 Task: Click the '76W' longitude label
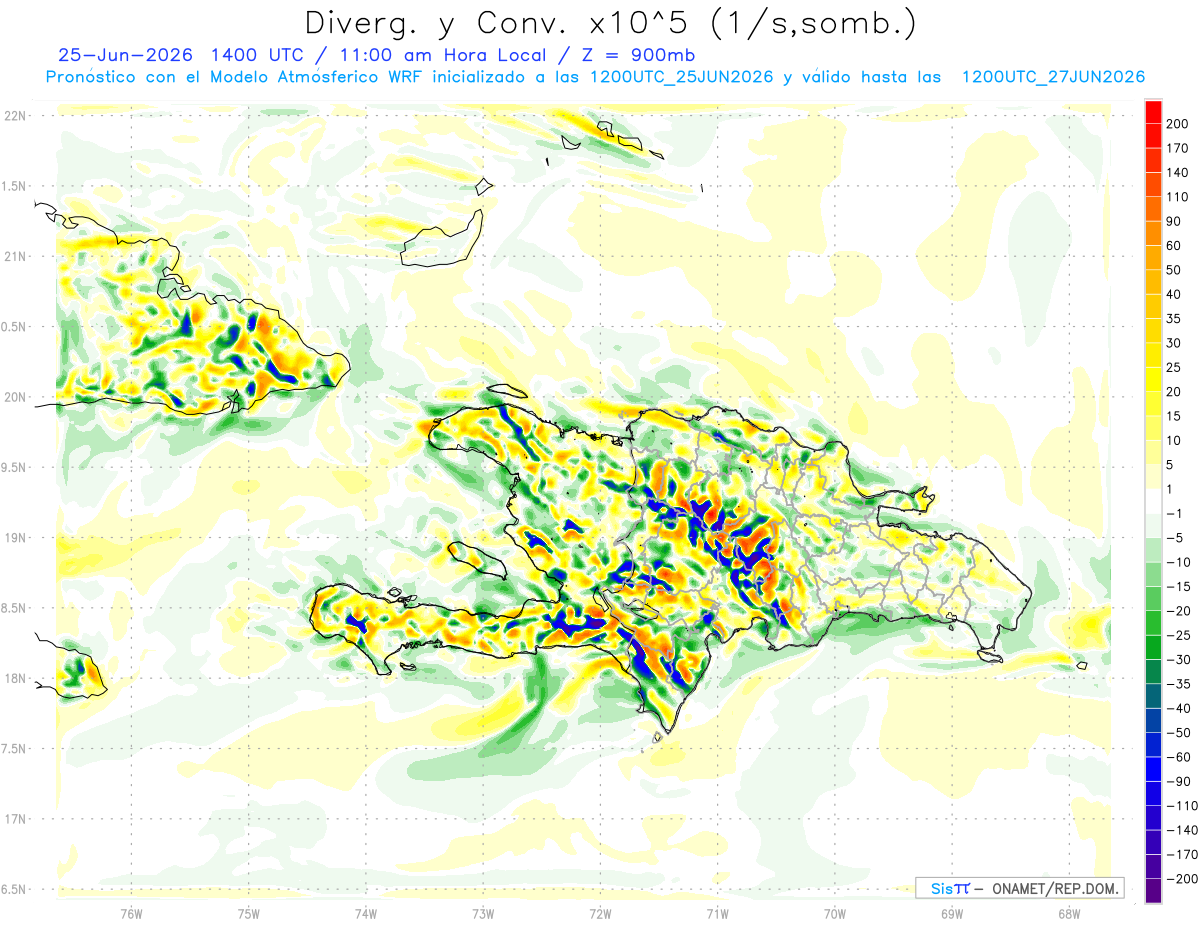tap(131, 914)
